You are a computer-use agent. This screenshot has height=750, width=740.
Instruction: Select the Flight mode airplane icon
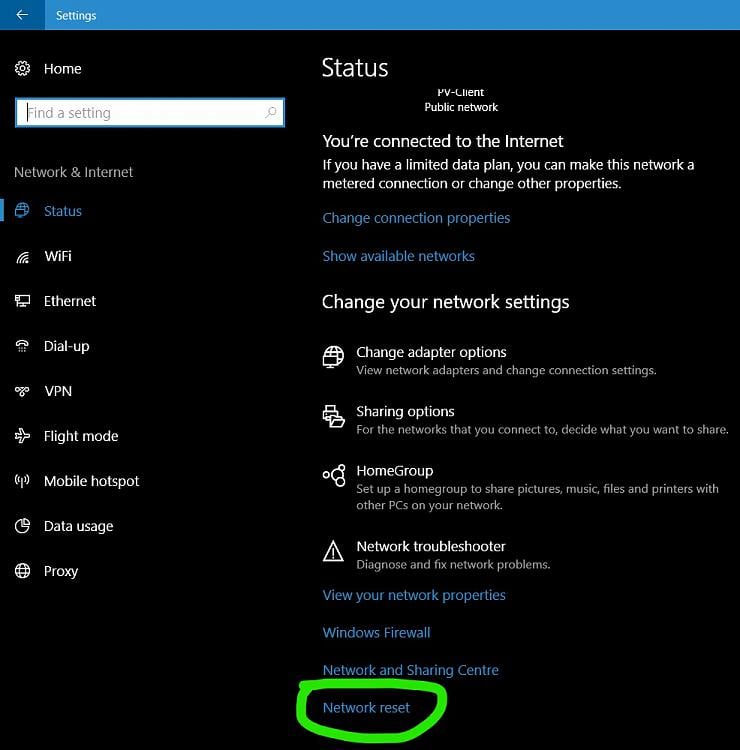[x=22, y=436]
